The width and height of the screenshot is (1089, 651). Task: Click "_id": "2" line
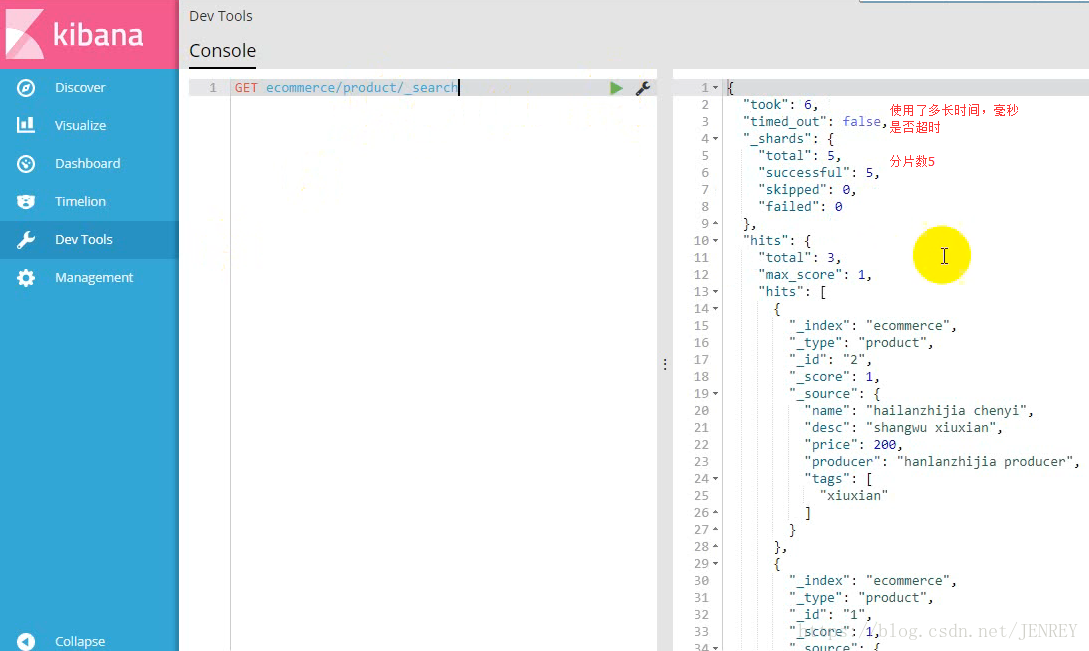click(x=830, y=360)
